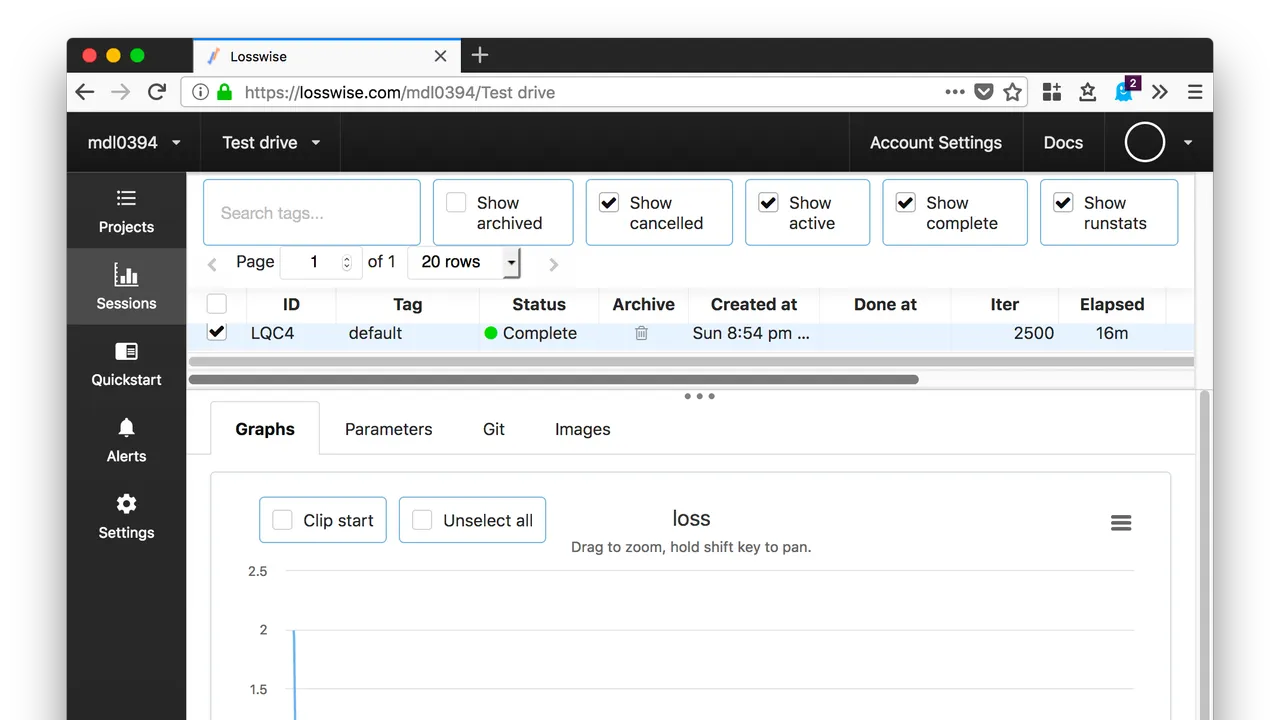The width and height of the screenshot is (1280, 720).
Task: Open bookmarks star-tray toolbar icon
Action: pos(1088,92)
